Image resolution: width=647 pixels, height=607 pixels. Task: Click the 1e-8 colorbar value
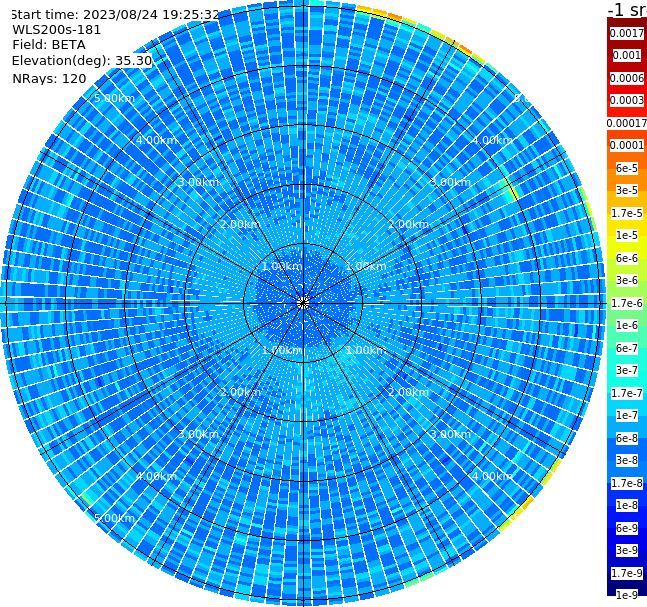(x=627, y=505)
